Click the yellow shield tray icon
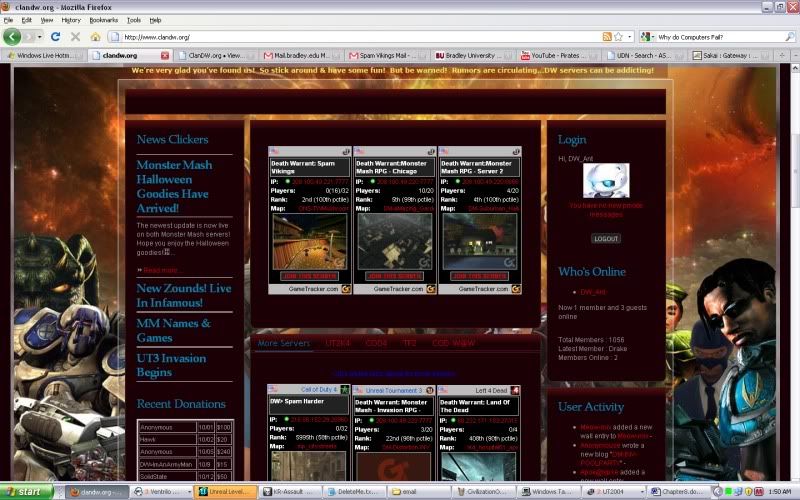The height and width of the screenshot is (500, 800). pyautogui.click(x=749, y=492)
